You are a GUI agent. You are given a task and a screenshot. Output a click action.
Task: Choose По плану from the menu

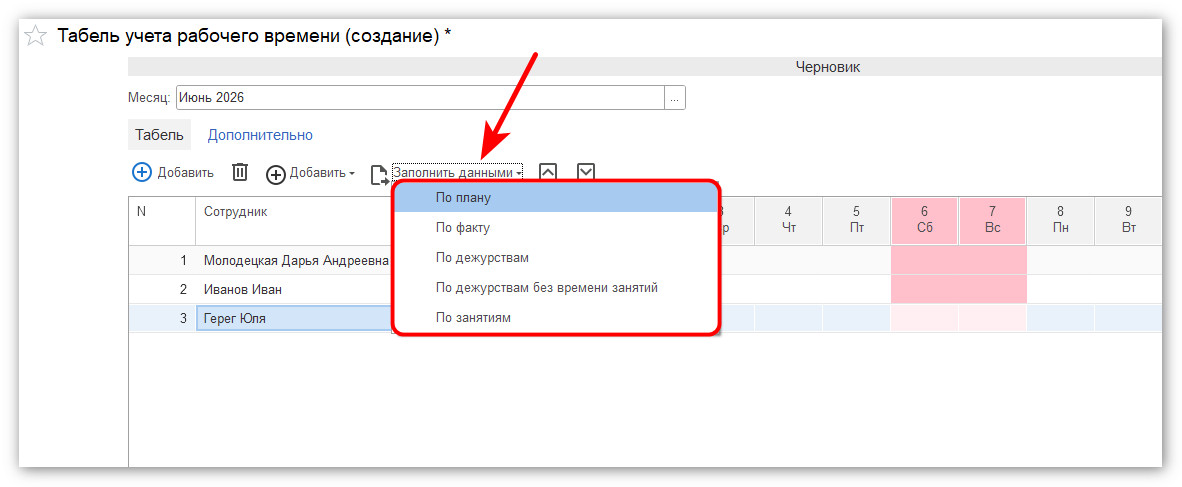(x=555, y=198)
